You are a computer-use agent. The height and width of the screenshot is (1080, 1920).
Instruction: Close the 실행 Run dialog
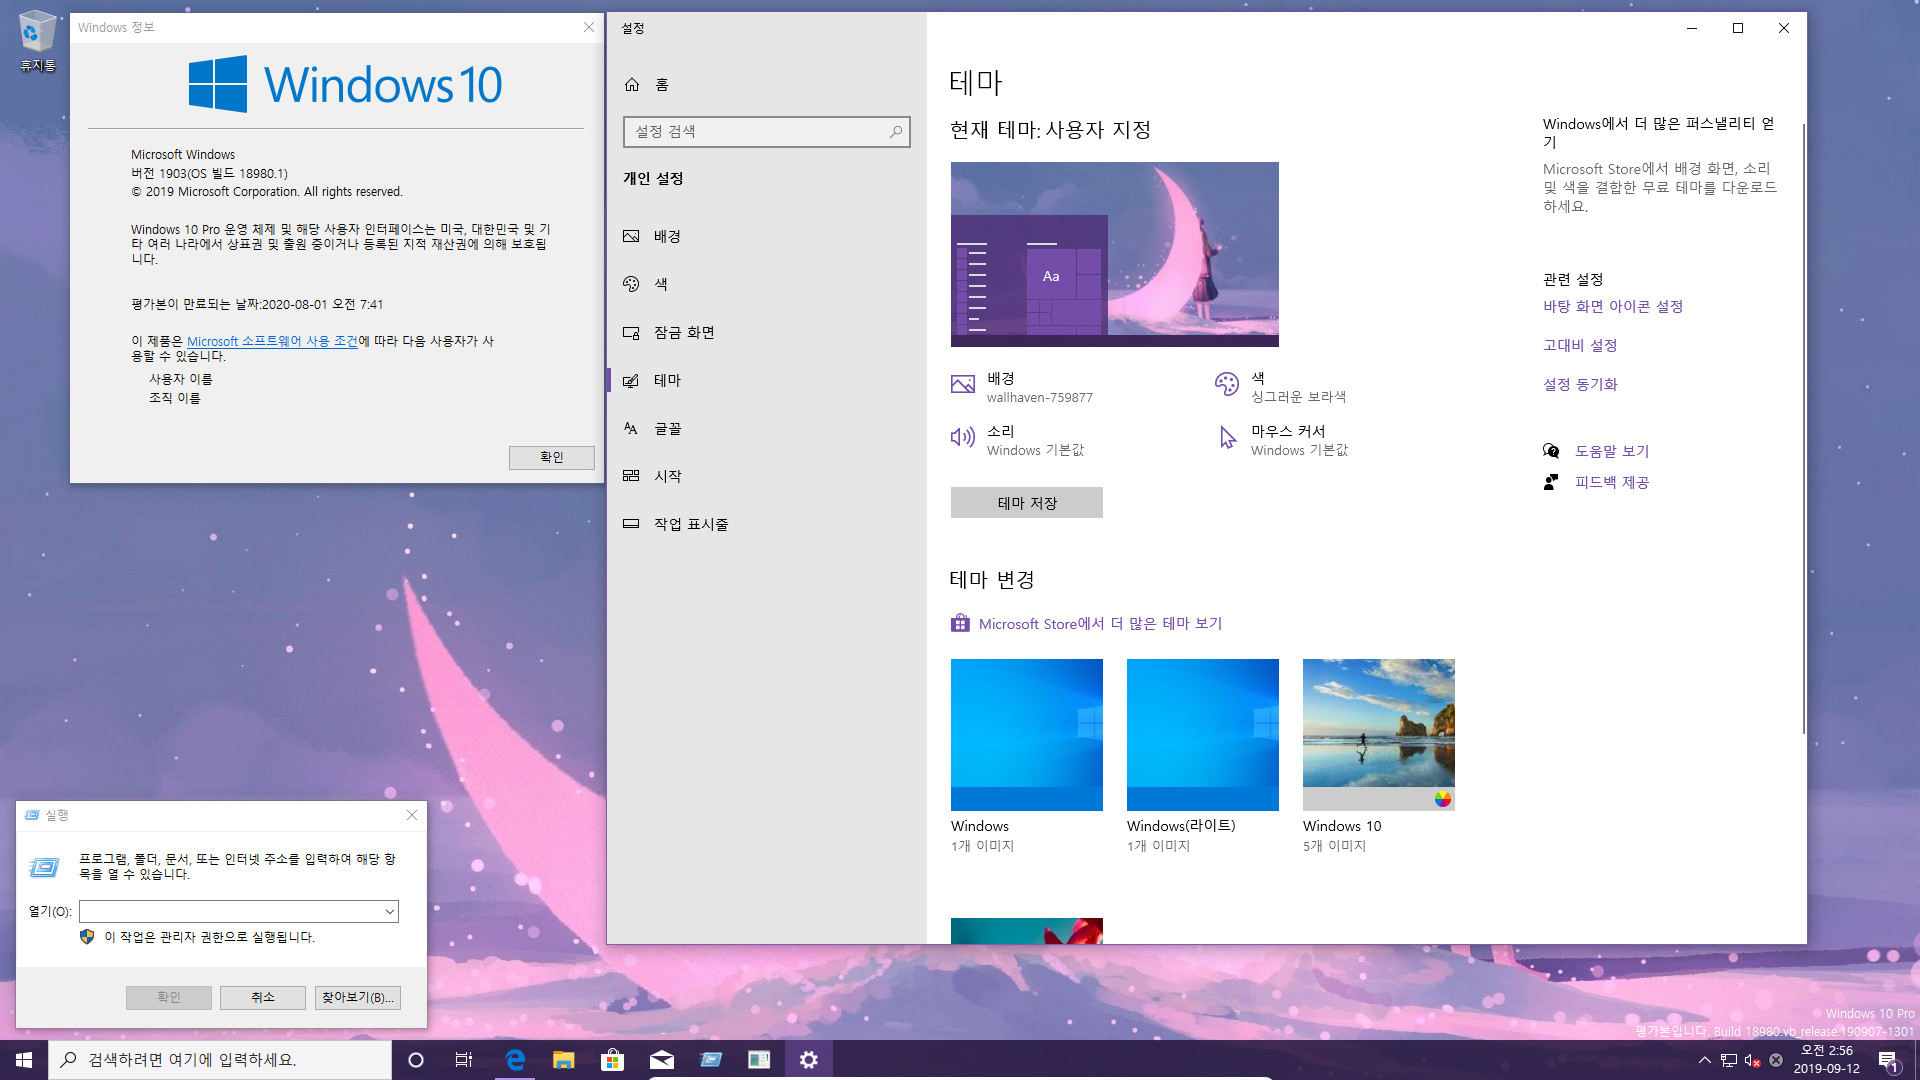412,816
